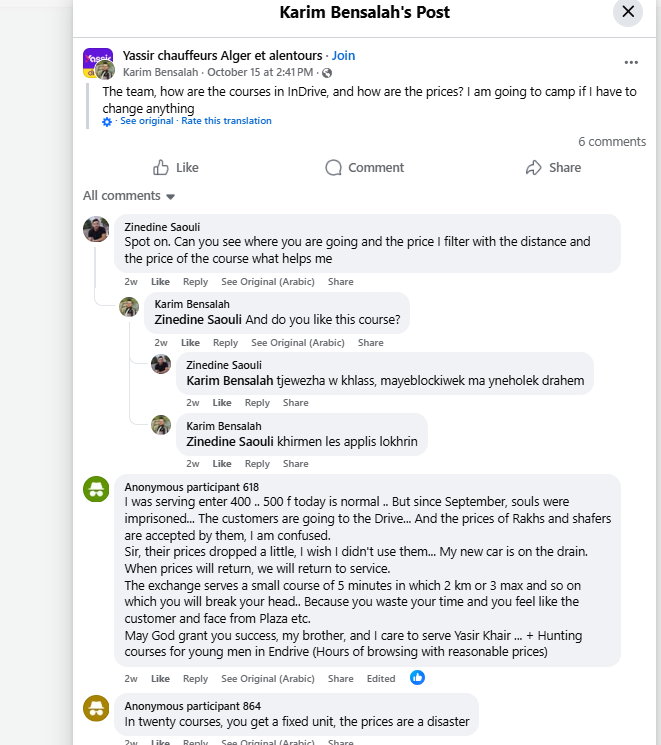The height and width of the screenshot is (745, 661).
Task: Click the blue like reaction on comment
Action: tap(417, 678)
